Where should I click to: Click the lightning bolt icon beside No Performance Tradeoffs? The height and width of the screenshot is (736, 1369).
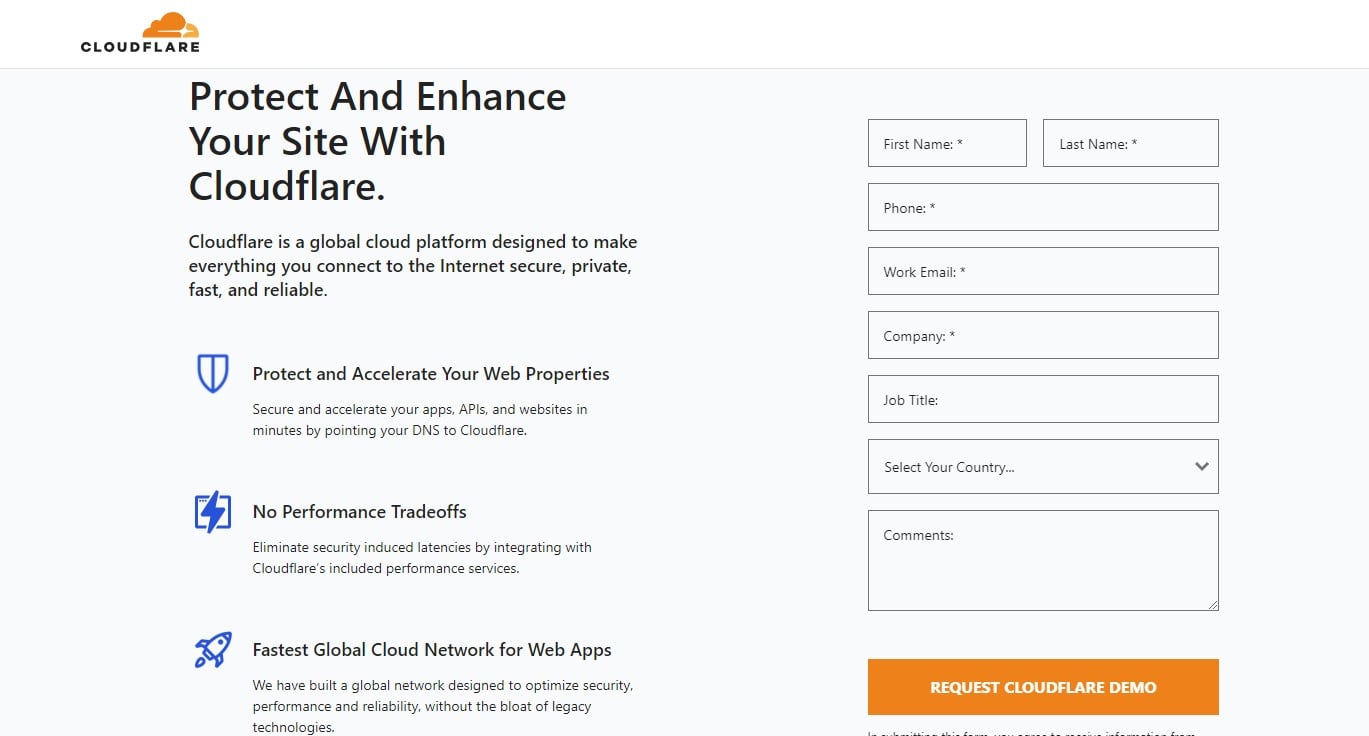pyautogui.click(x=212, y=512)
